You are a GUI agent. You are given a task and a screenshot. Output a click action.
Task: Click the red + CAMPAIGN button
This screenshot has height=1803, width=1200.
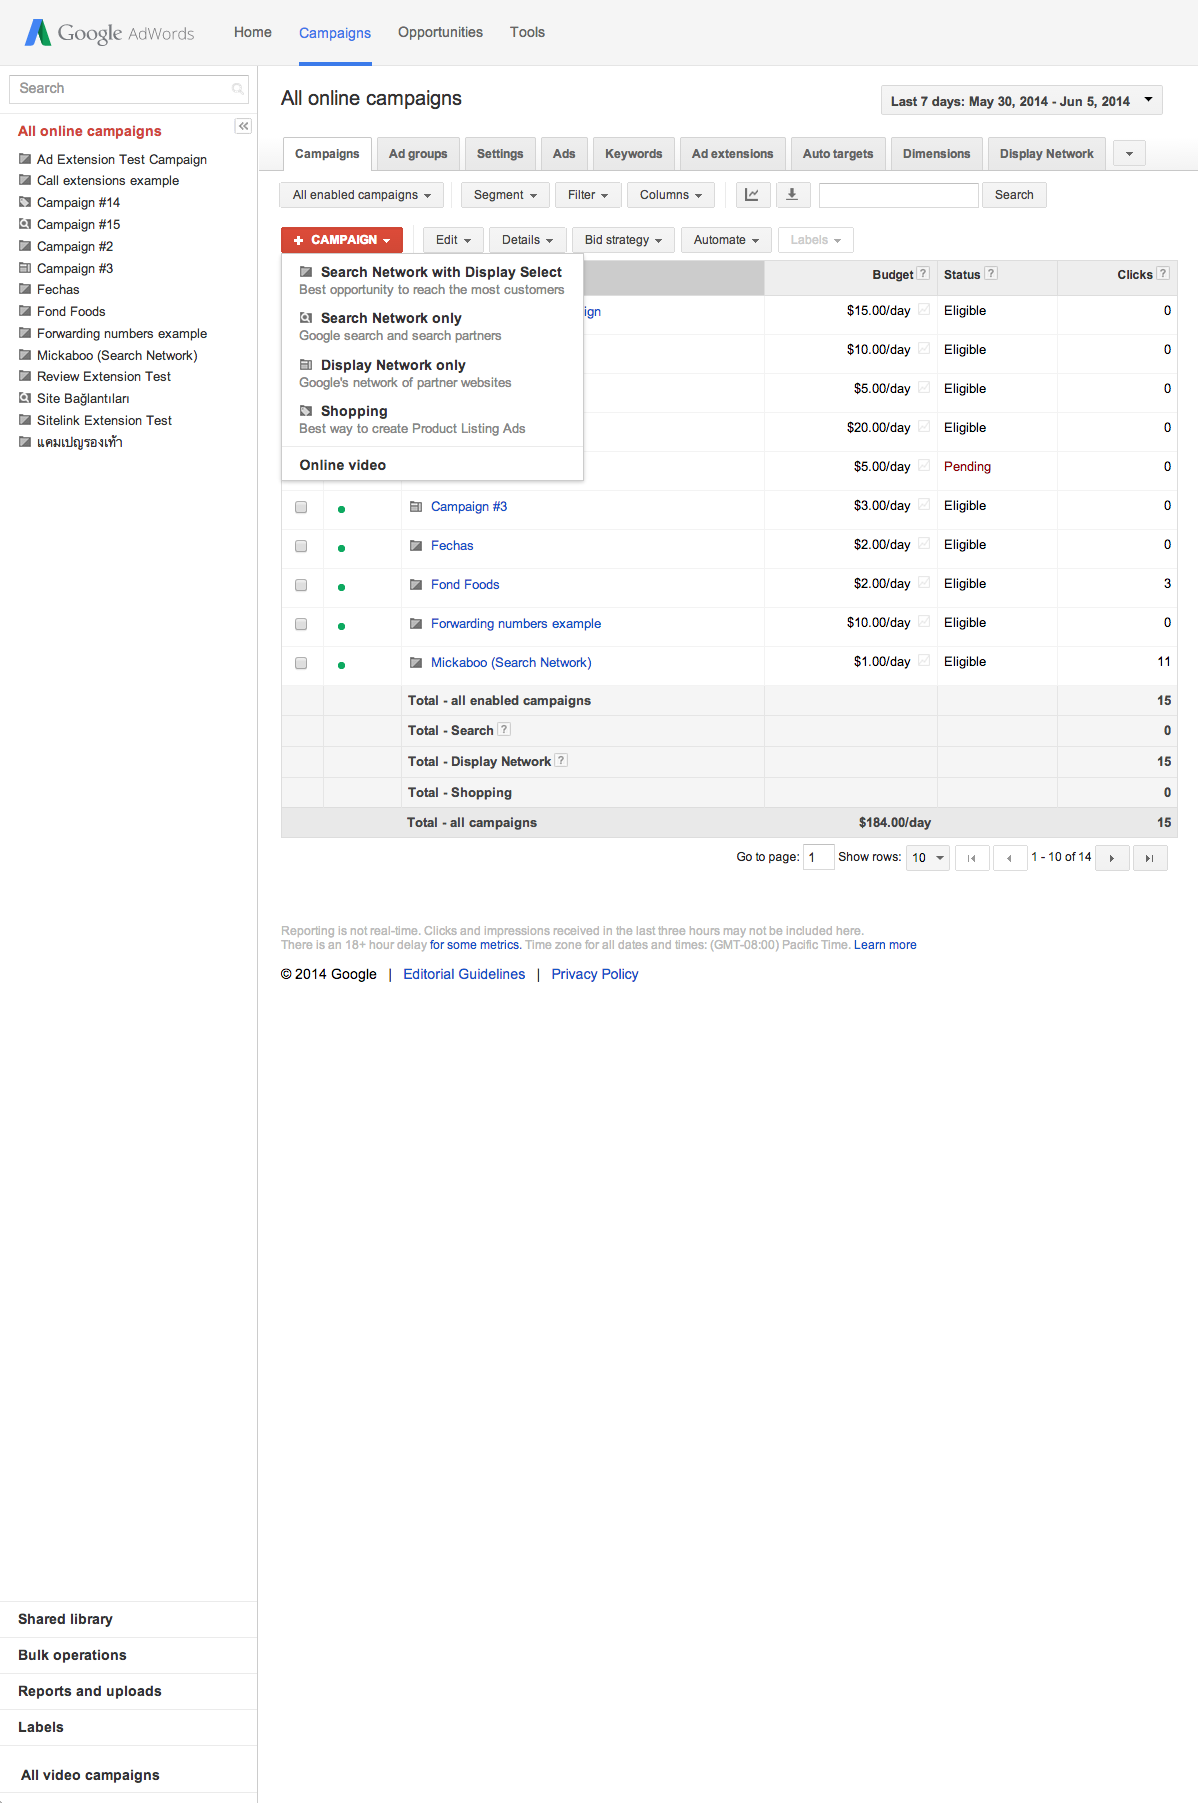pos(342,240)
